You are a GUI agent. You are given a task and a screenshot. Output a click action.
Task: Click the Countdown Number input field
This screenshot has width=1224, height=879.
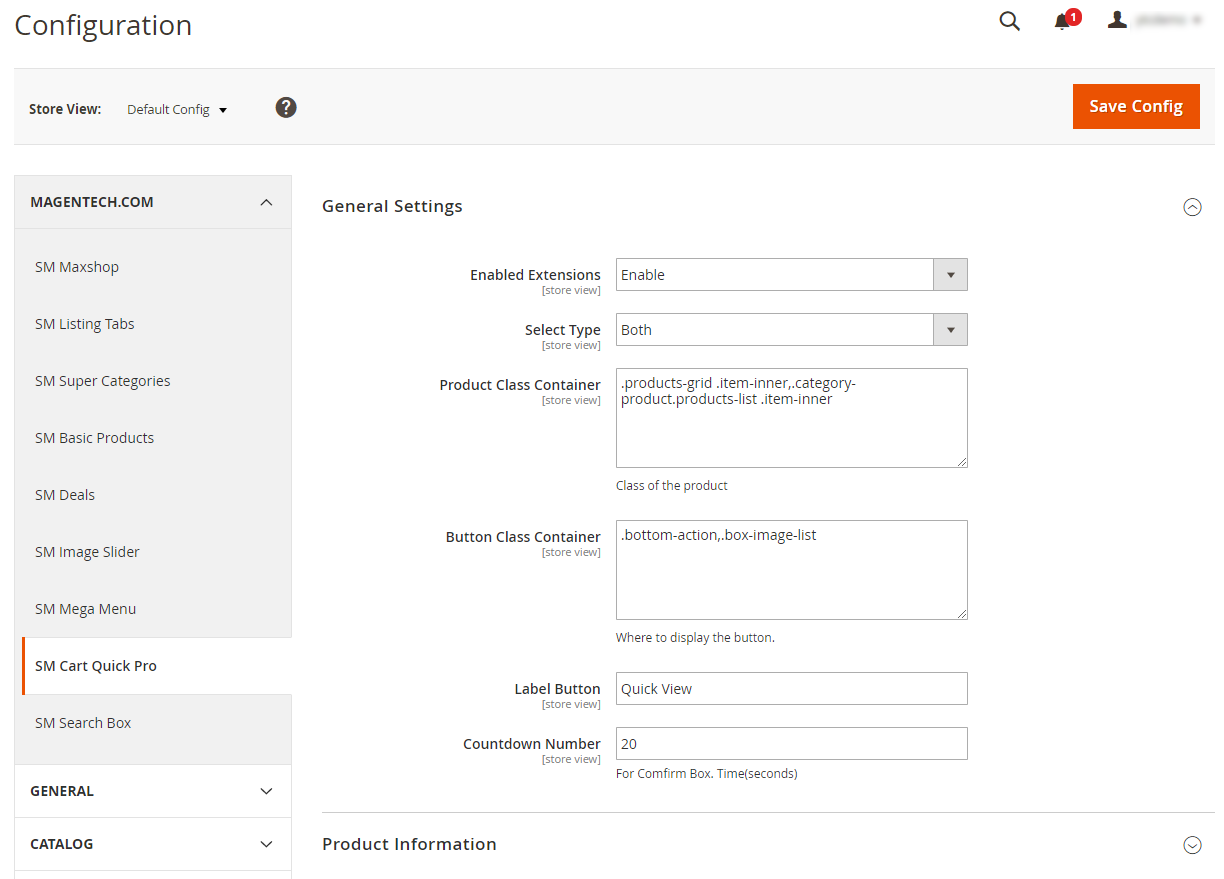[x=791, y=744]
